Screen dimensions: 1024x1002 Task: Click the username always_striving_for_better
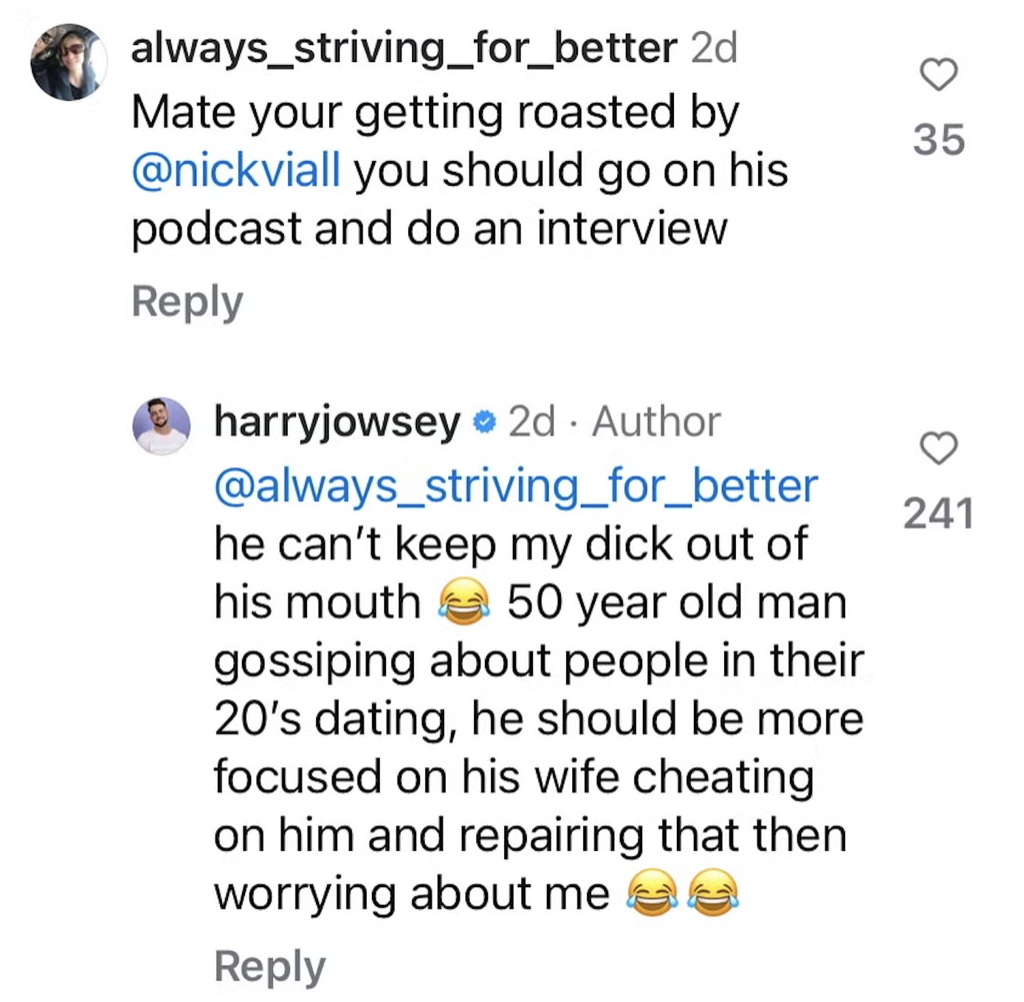[x=401, y=46]
